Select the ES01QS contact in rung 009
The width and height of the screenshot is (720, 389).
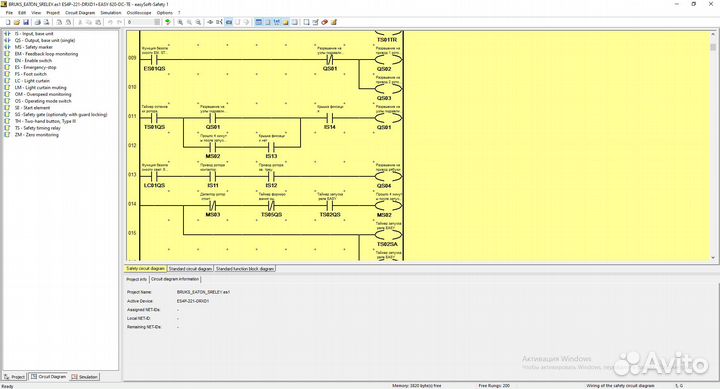point(154,60)
